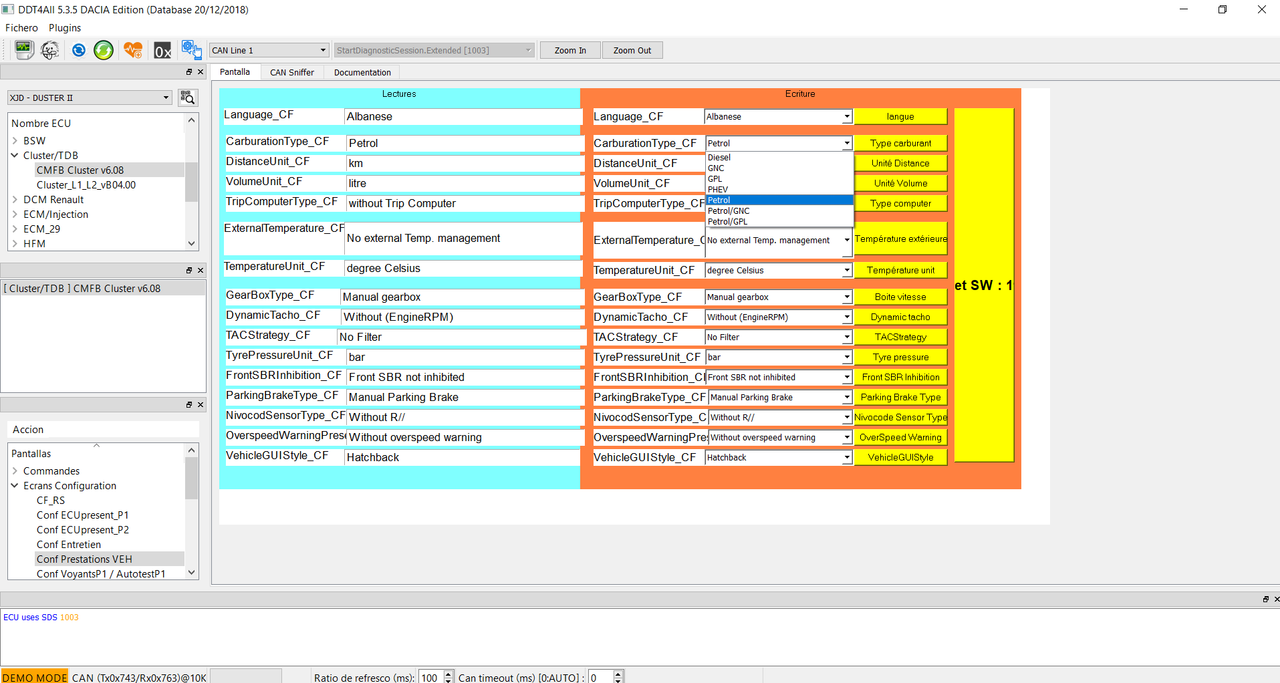Close the bottom log panel

click(1275, 598)
